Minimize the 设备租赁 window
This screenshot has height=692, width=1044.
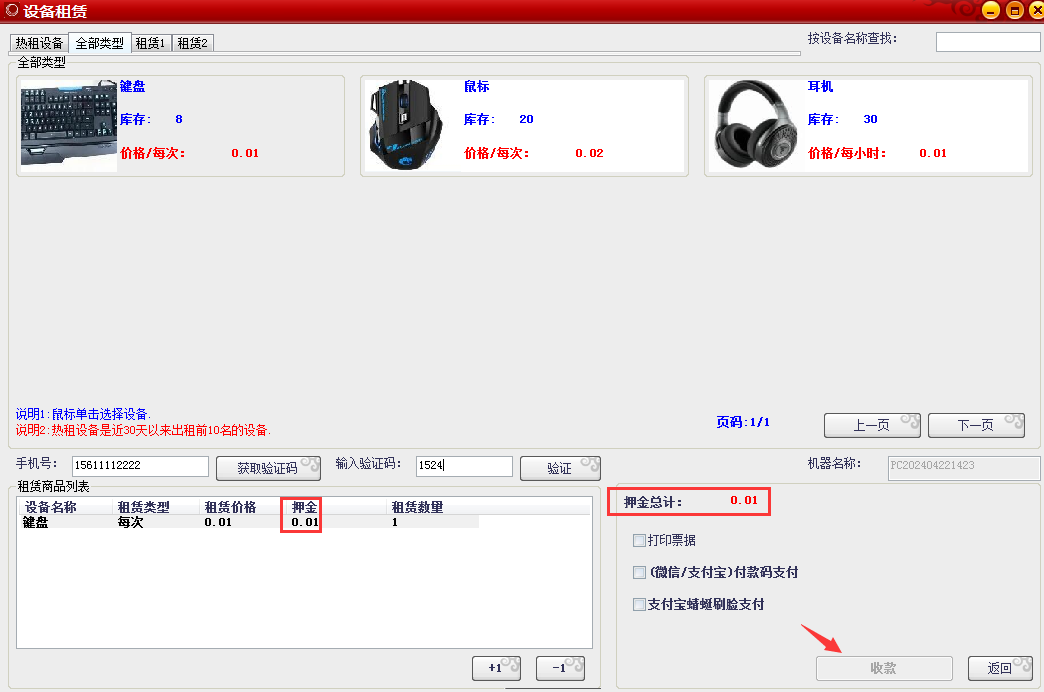[x=990, y=11]
